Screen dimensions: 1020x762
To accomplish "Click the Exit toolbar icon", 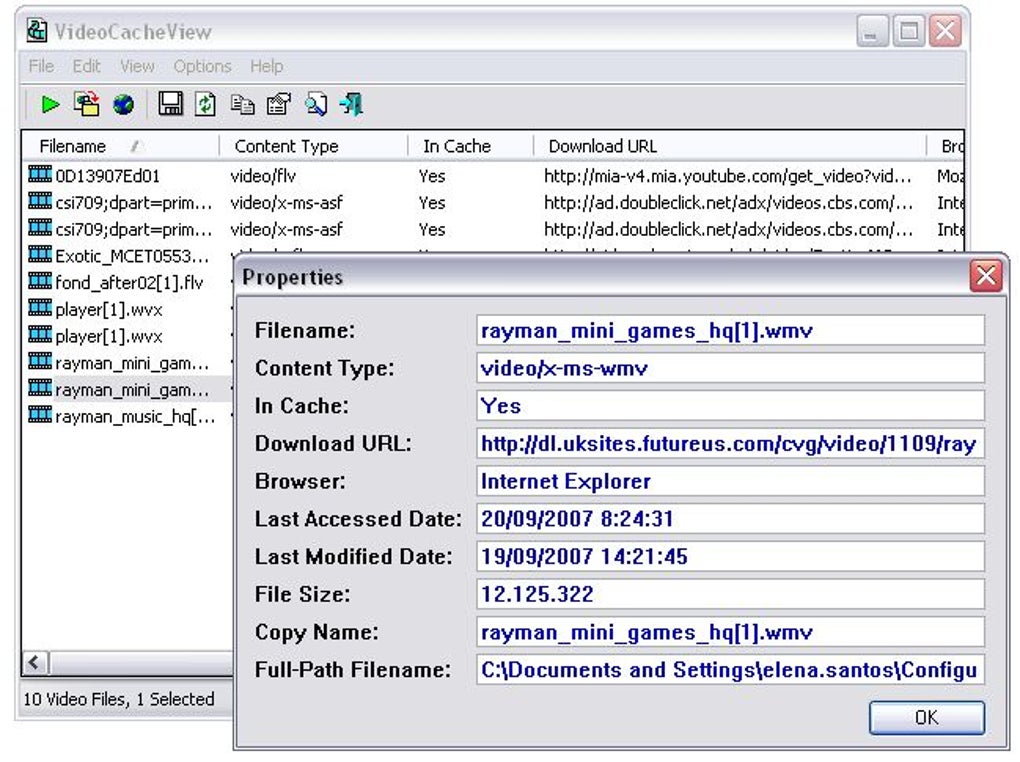I will (x=351, y=104).
